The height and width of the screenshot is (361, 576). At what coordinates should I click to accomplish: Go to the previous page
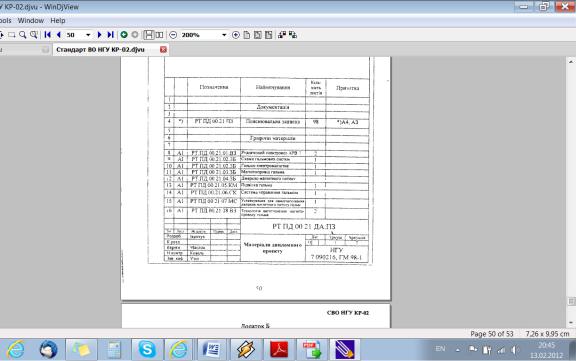point(58,35)
